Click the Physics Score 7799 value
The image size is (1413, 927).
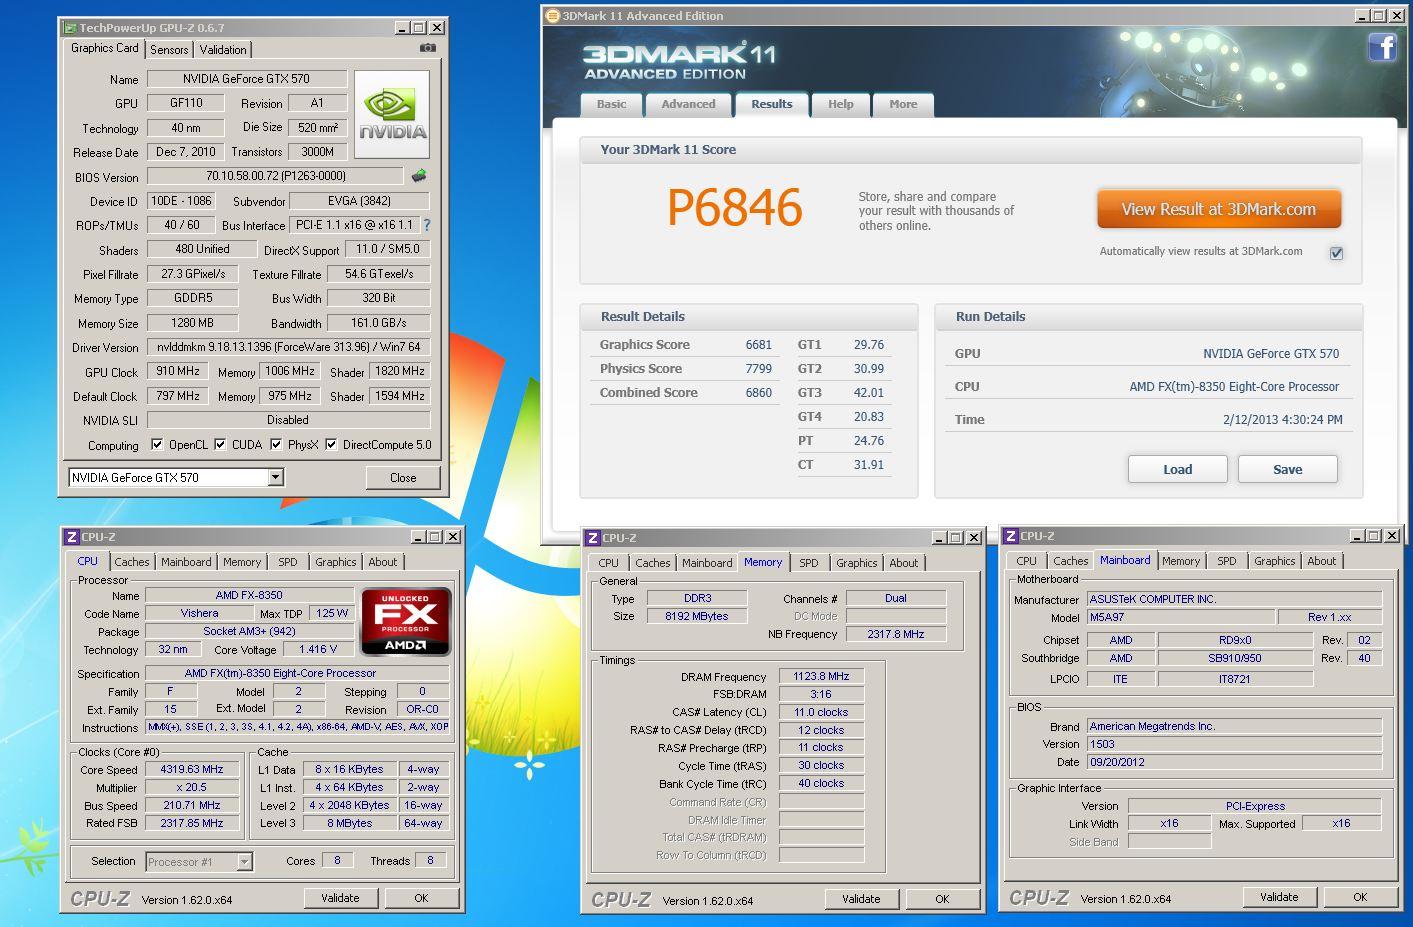point(759,368)
